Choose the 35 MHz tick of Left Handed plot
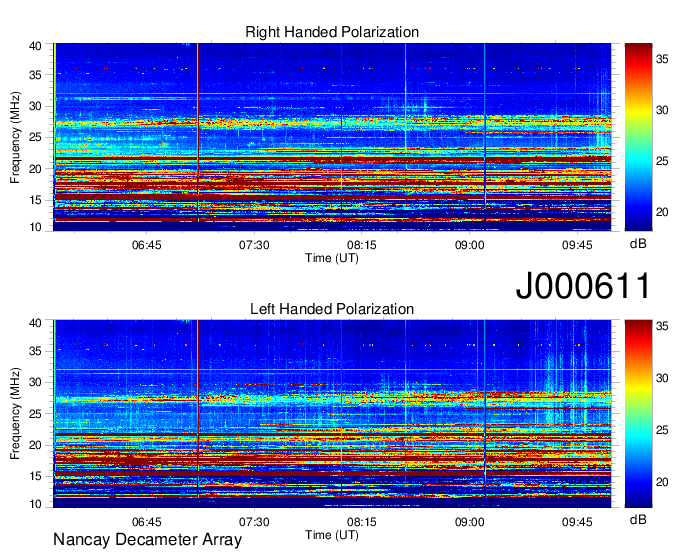This screenshot has height=552, width=680. pyautogui.click(x=35, y=351)
